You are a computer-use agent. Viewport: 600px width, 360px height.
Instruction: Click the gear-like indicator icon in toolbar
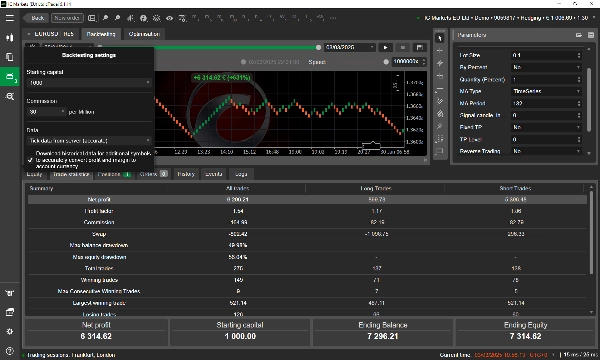point(157,18)
